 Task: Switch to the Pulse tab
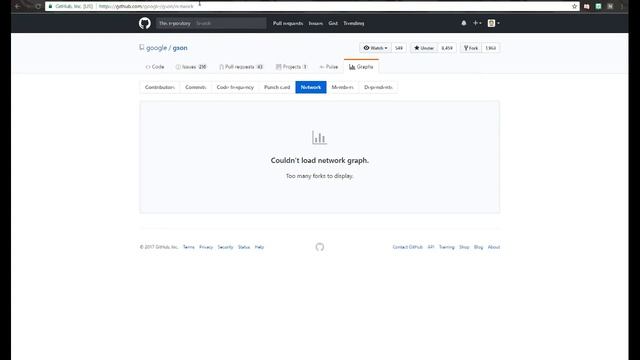[329, 67]
